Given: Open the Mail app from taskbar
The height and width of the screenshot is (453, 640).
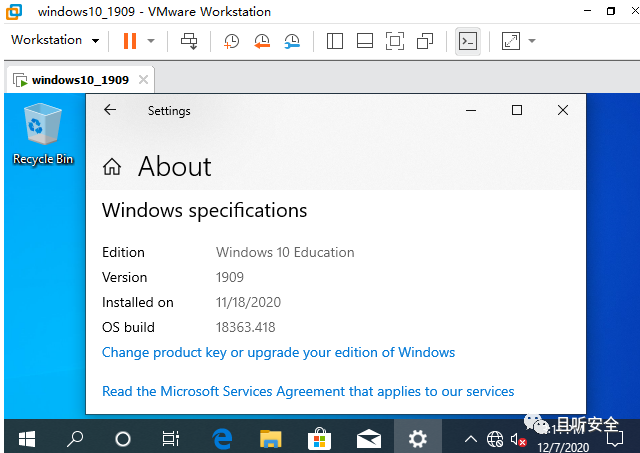Looking at the screenshot, I should click(369, 439).
